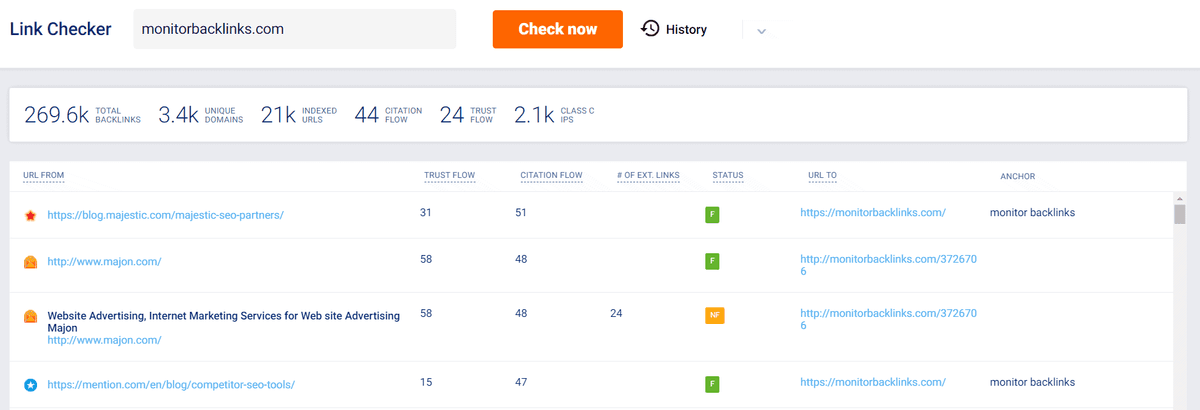The width and height of the screenshot is (1200, 410).
Task: Sort by TRUST FLOW column header
Action: pos(449,176)
